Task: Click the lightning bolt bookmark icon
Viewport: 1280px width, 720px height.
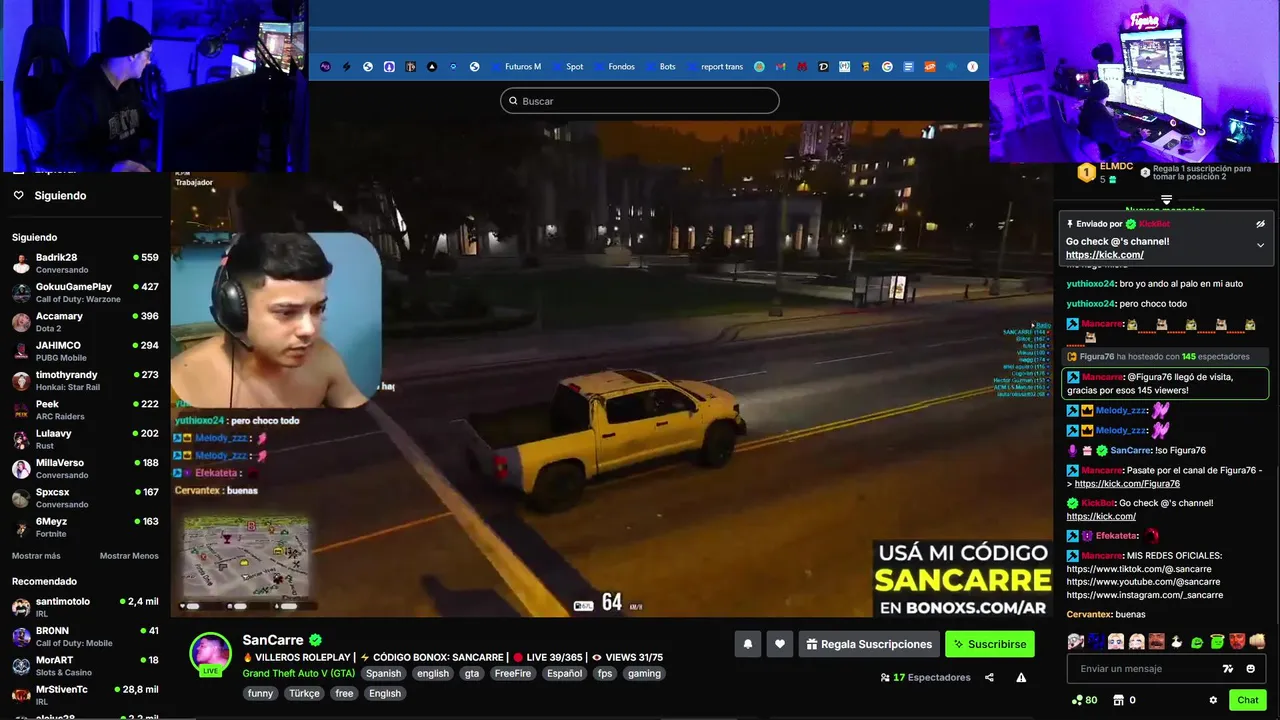Action: 347,67
